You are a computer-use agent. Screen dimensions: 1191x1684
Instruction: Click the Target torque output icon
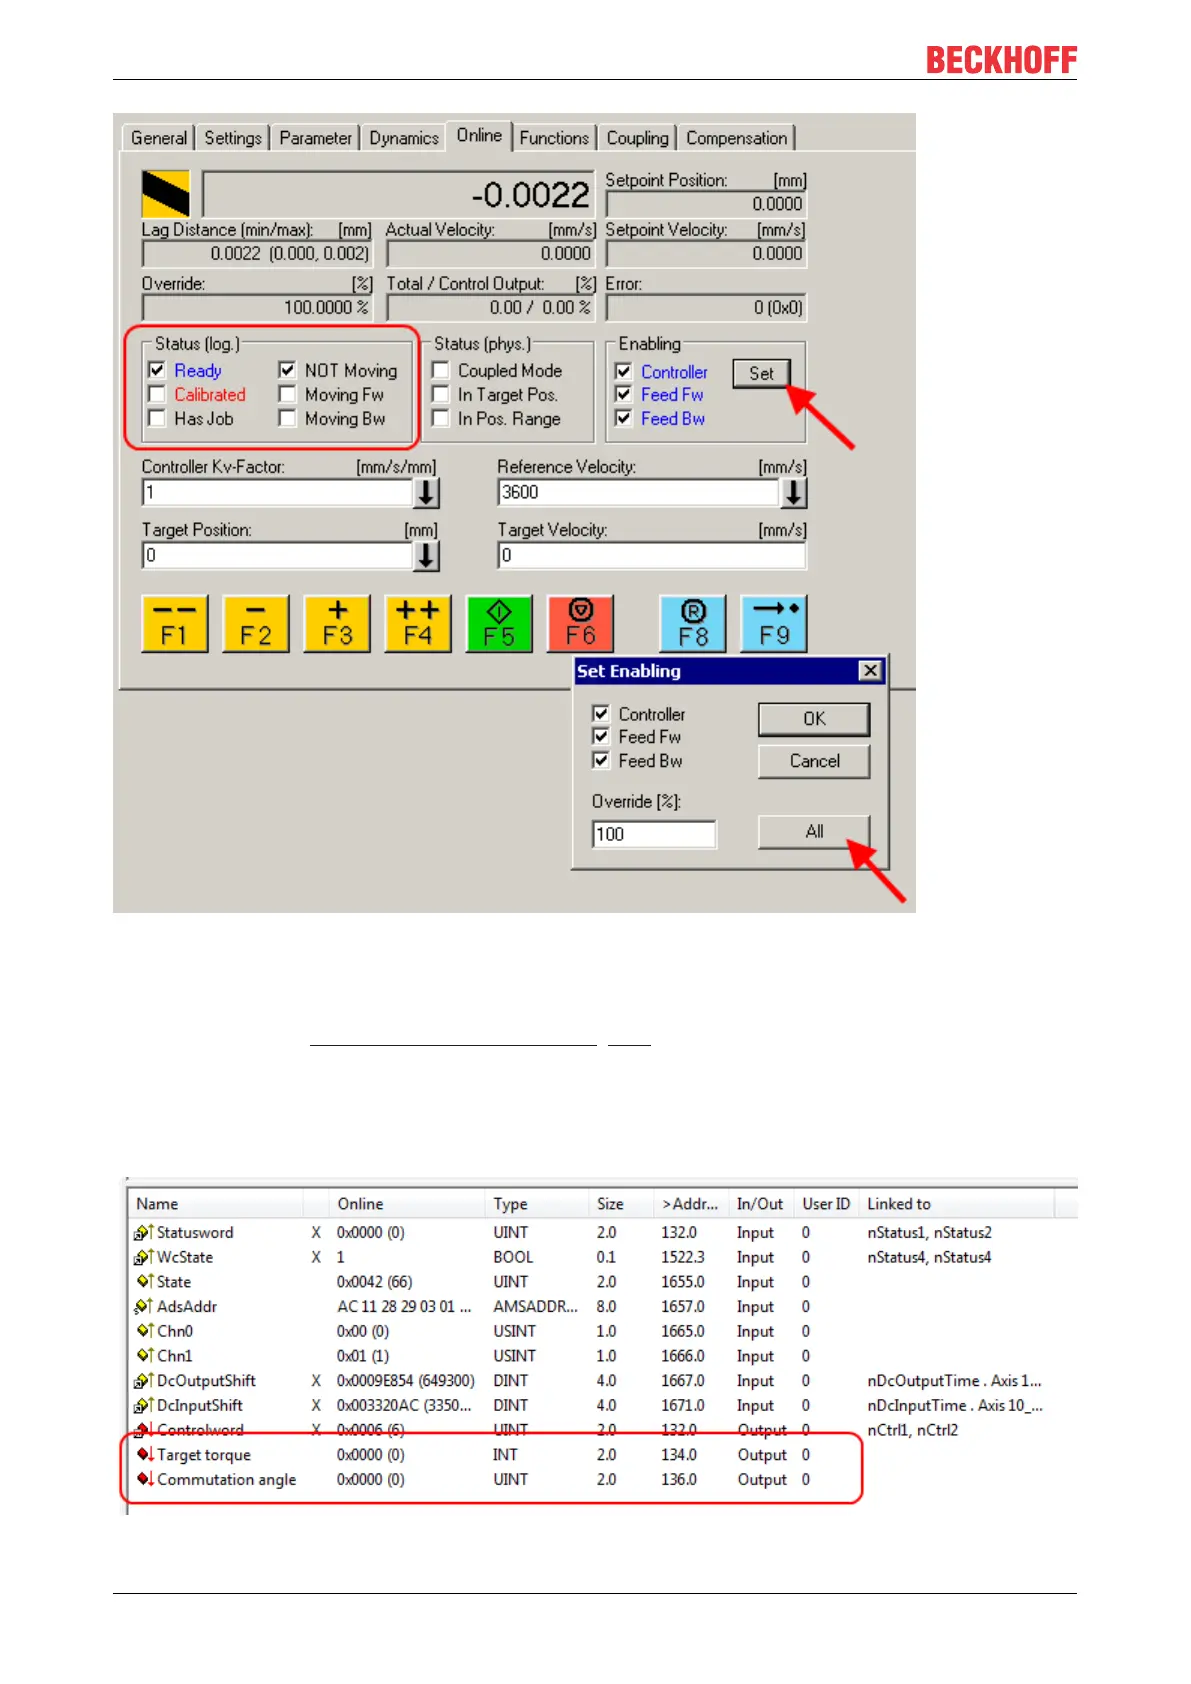pyautogui.click(x=145, y=1454)
